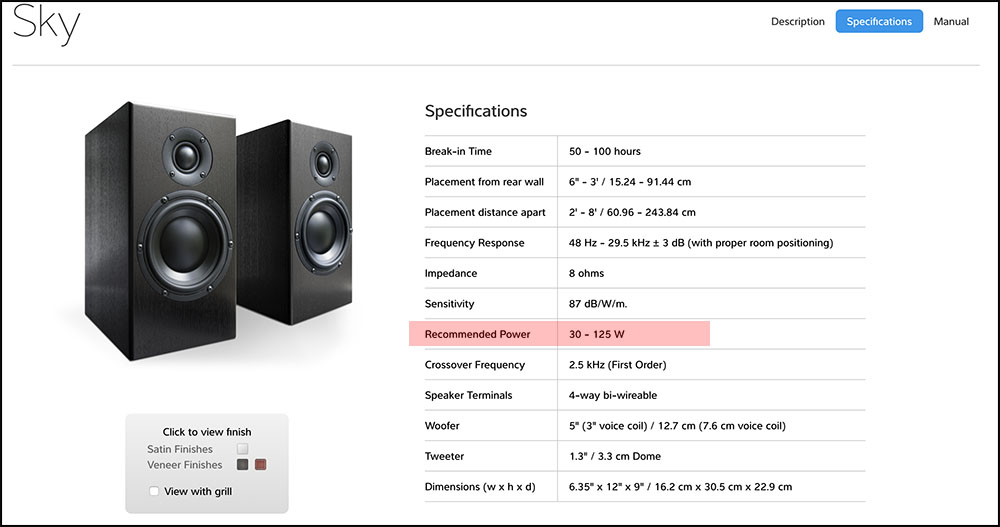Click the highlighted Recommended Power label
The image size is (1000, 527).
tap(477, 334)
